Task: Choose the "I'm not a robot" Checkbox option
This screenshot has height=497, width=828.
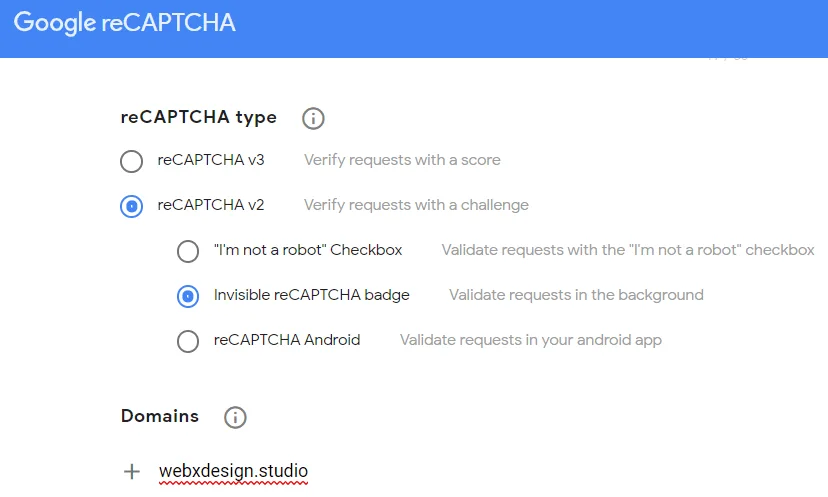Action: pyautogui.click(x=188, y=251)
